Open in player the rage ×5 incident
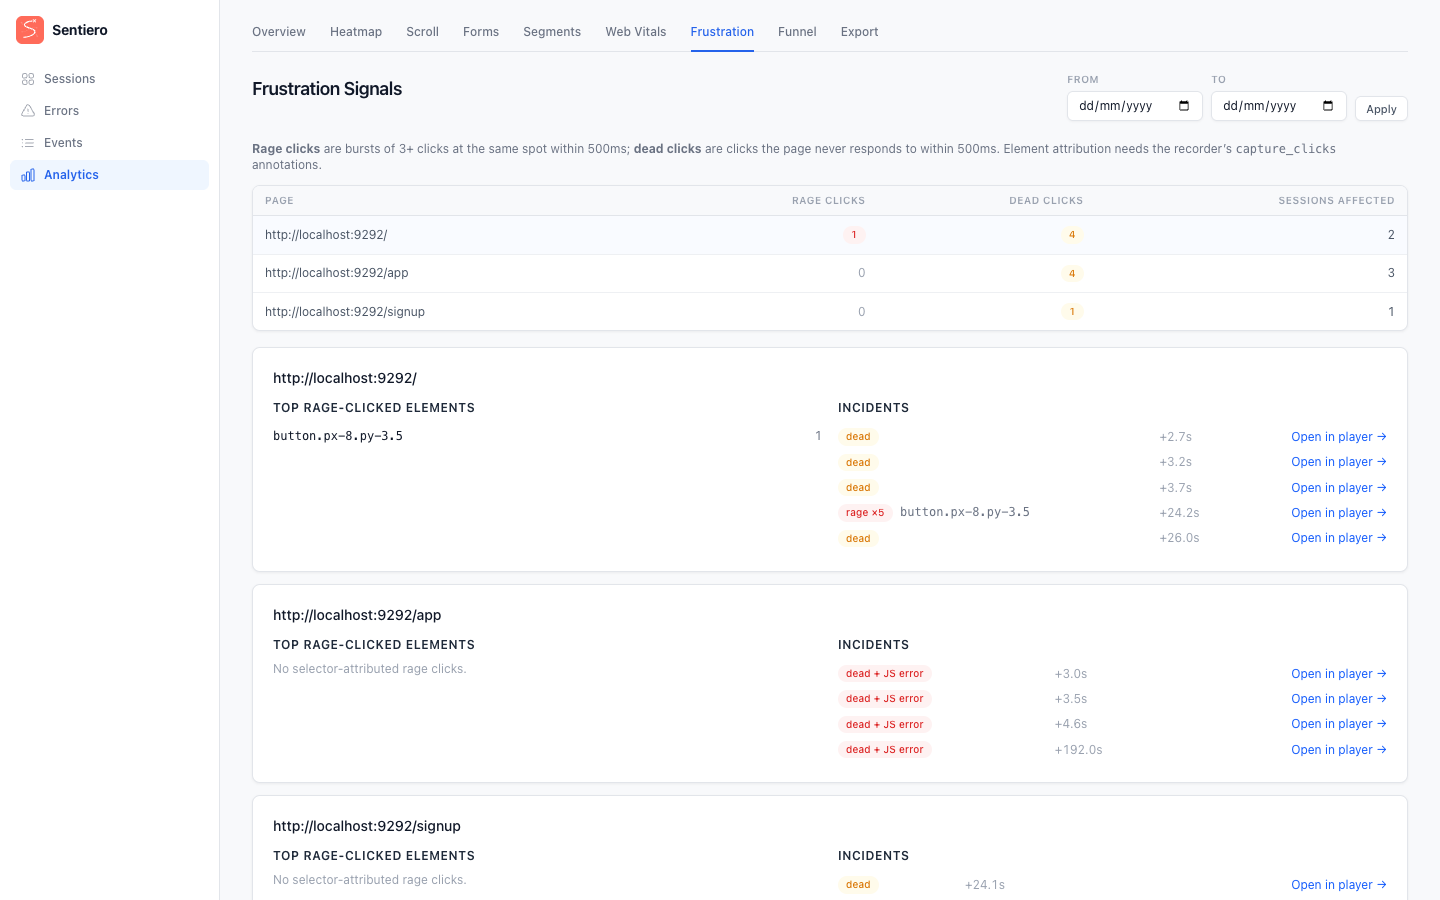The height and width of the screenshot is (900, 1440). pyautogui.click(x=1339, y=513)
